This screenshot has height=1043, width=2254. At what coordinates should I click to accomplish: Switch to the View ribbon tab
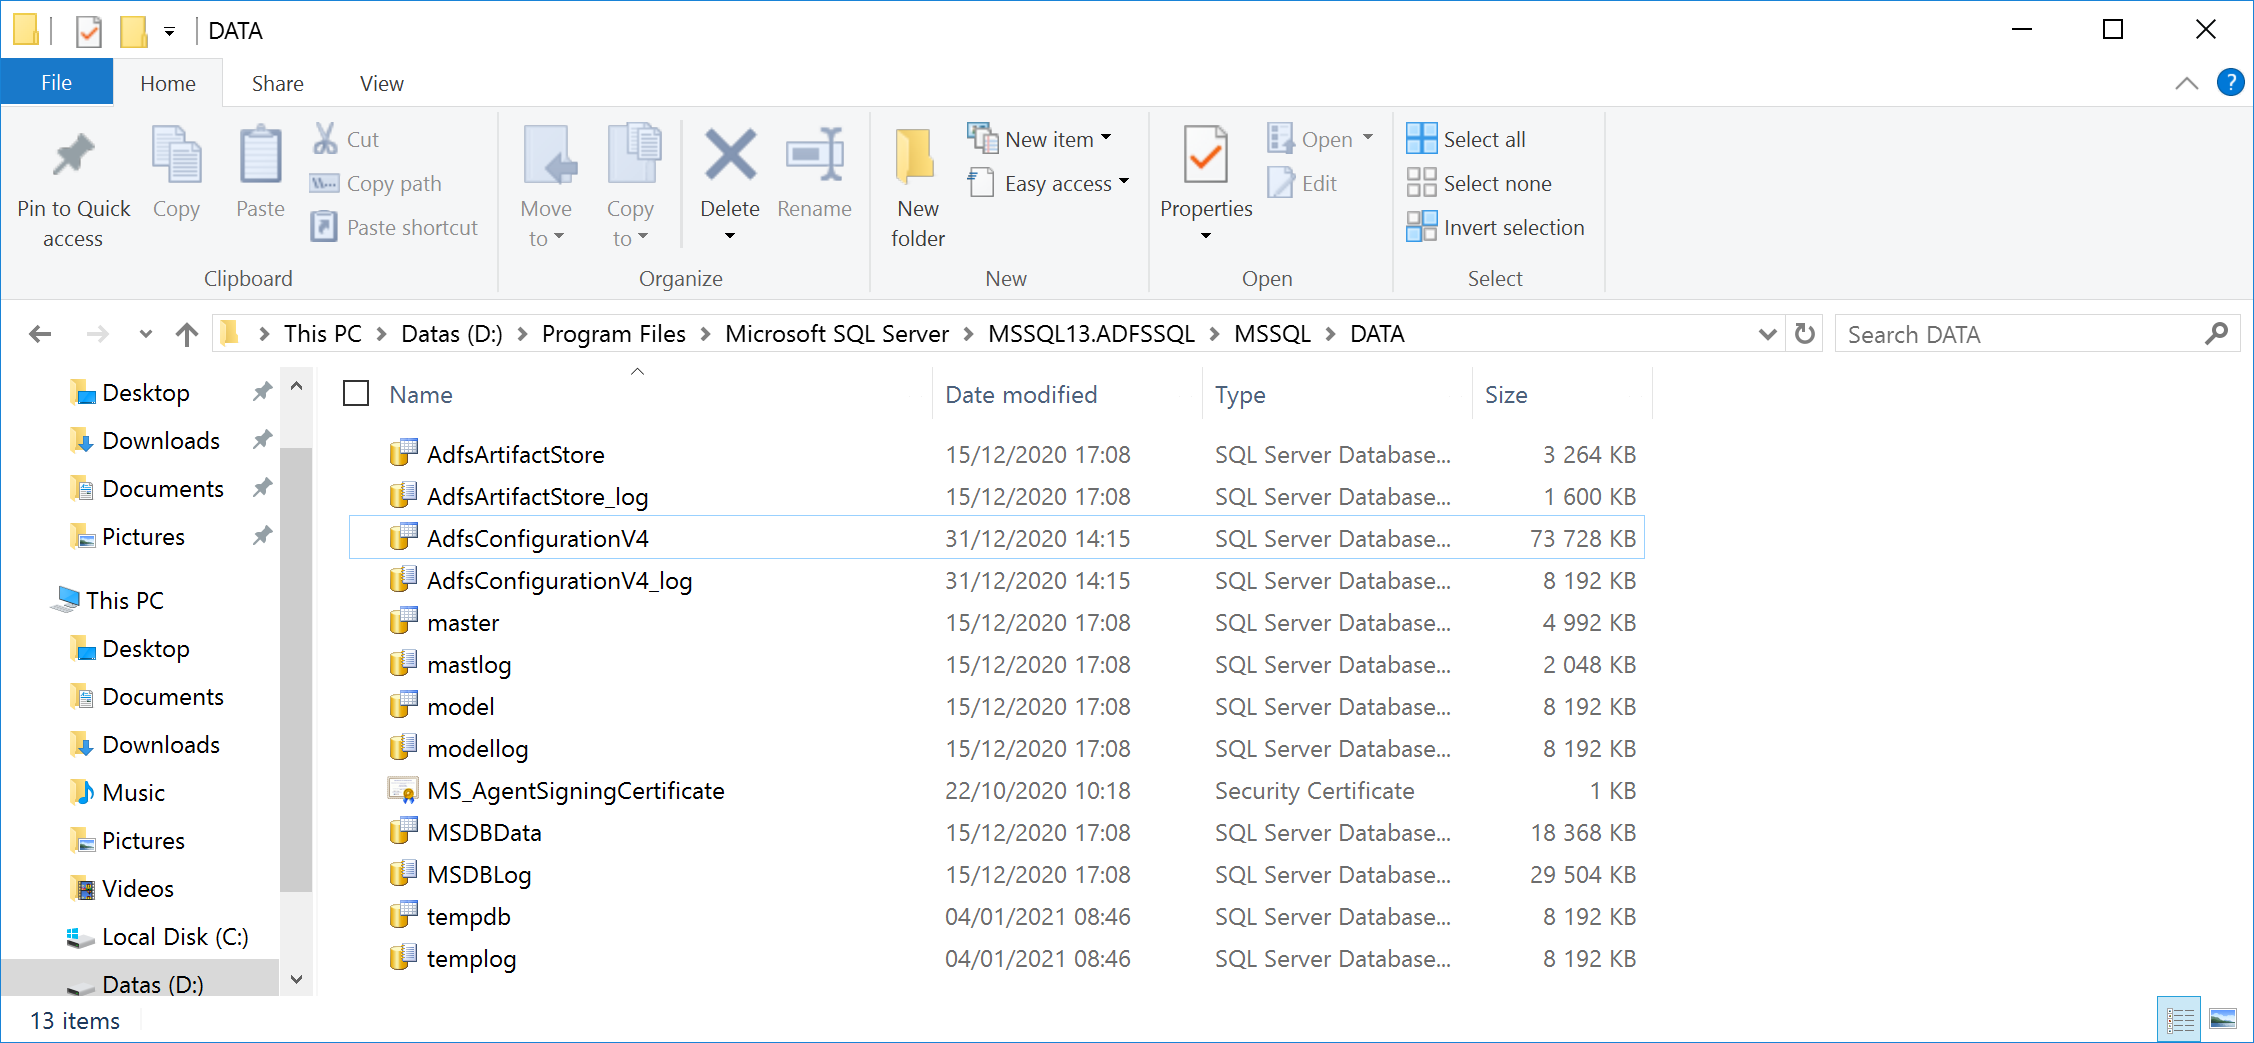pos(381,83)
